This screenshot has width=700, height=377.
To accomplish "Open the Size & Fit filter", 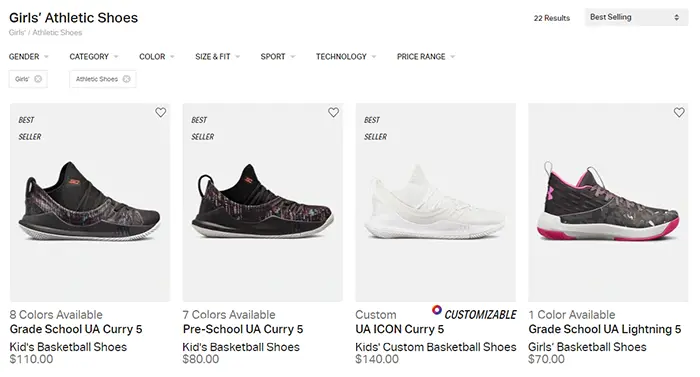I will coord(217,57).
